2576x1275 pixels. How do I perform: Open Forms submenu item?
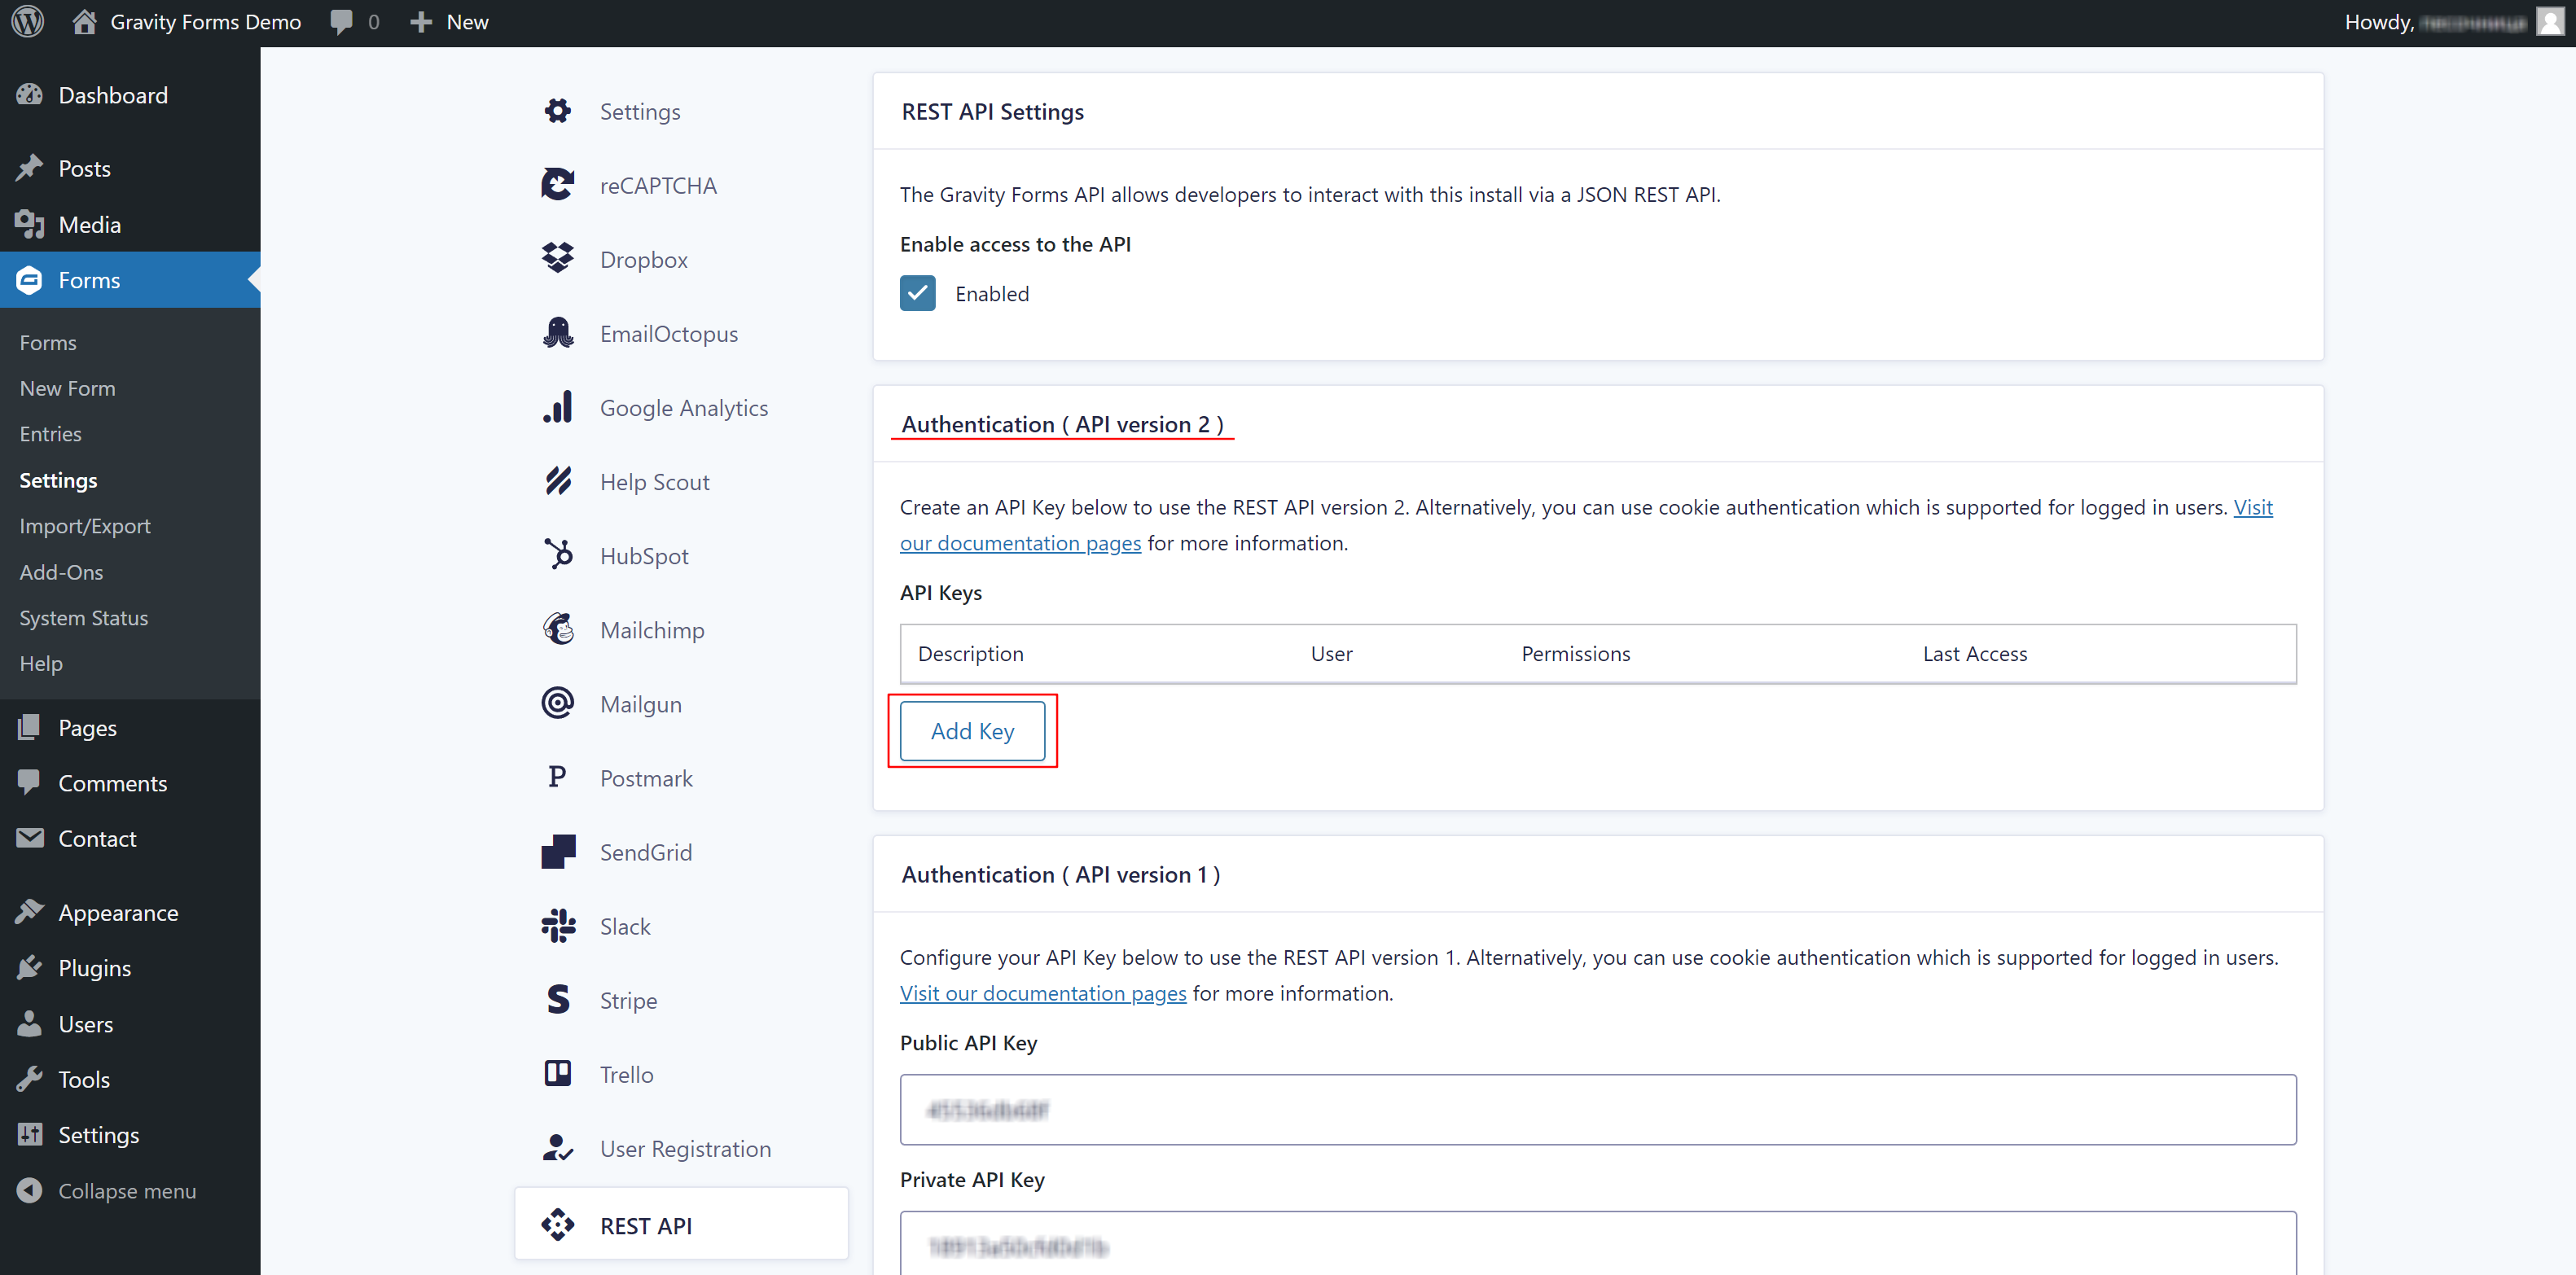(48, 342)
